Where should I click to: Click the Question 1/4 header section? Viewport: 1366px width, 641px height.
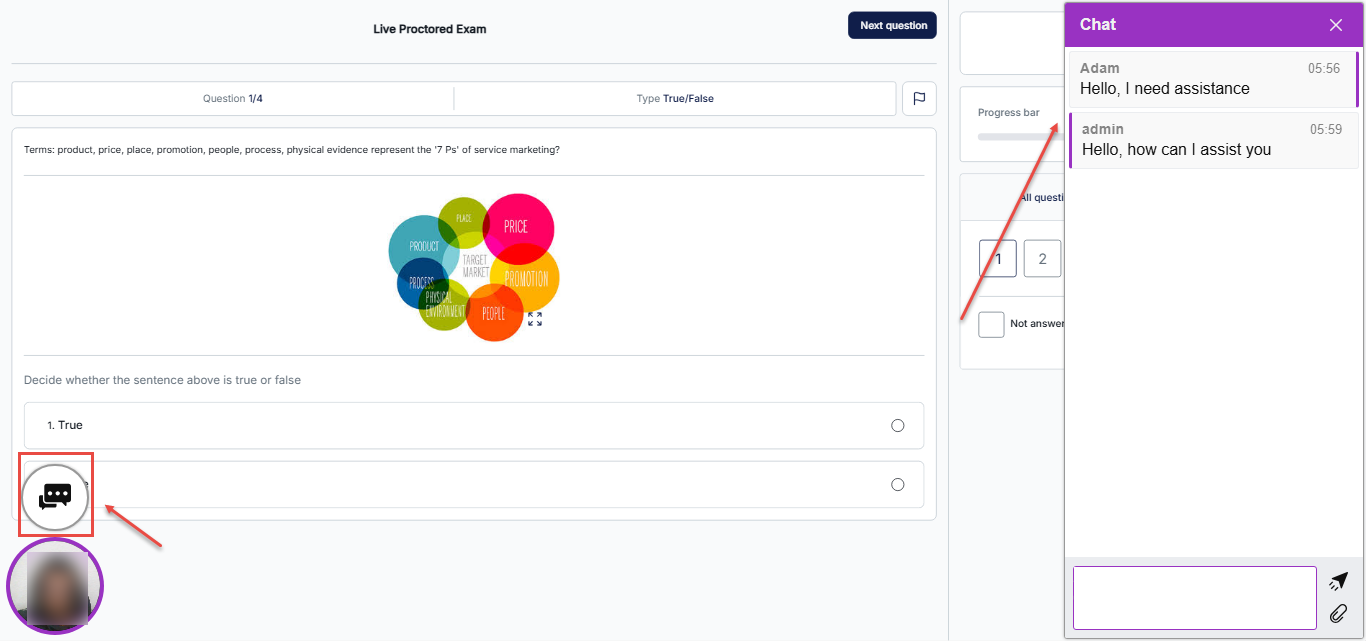click(232, 99)
